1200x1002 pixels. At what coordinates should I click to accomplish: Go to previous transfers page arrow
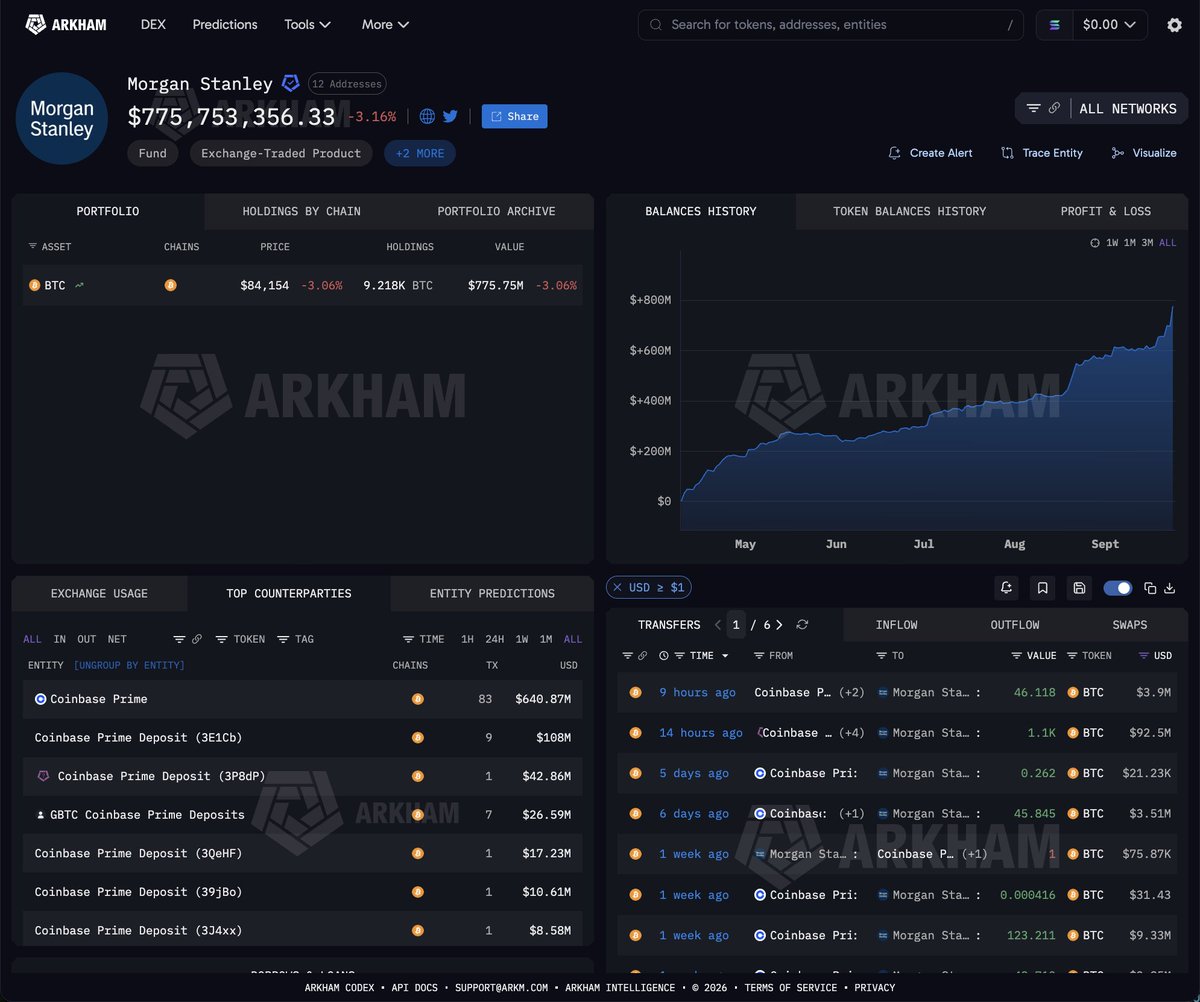(x=717, y=625)
